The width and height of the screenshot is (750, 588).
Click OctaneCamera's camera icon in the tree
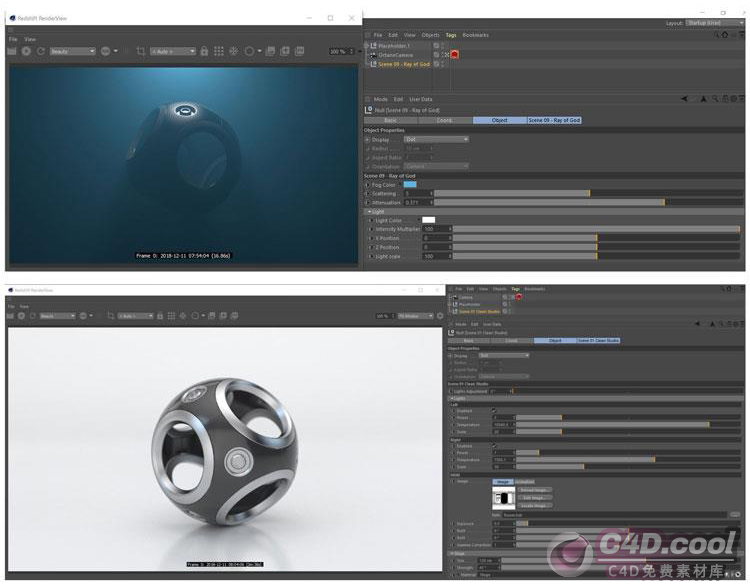(x=374, y=55)
